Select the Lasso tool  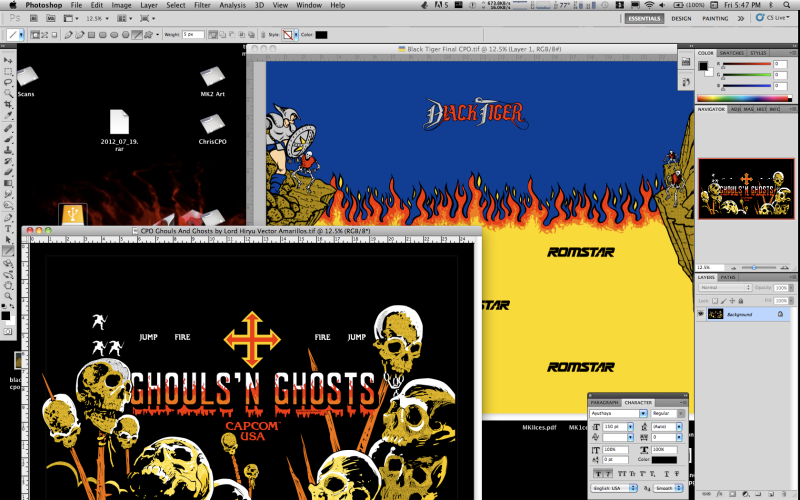pyautogui.click(x=8, y=82)
